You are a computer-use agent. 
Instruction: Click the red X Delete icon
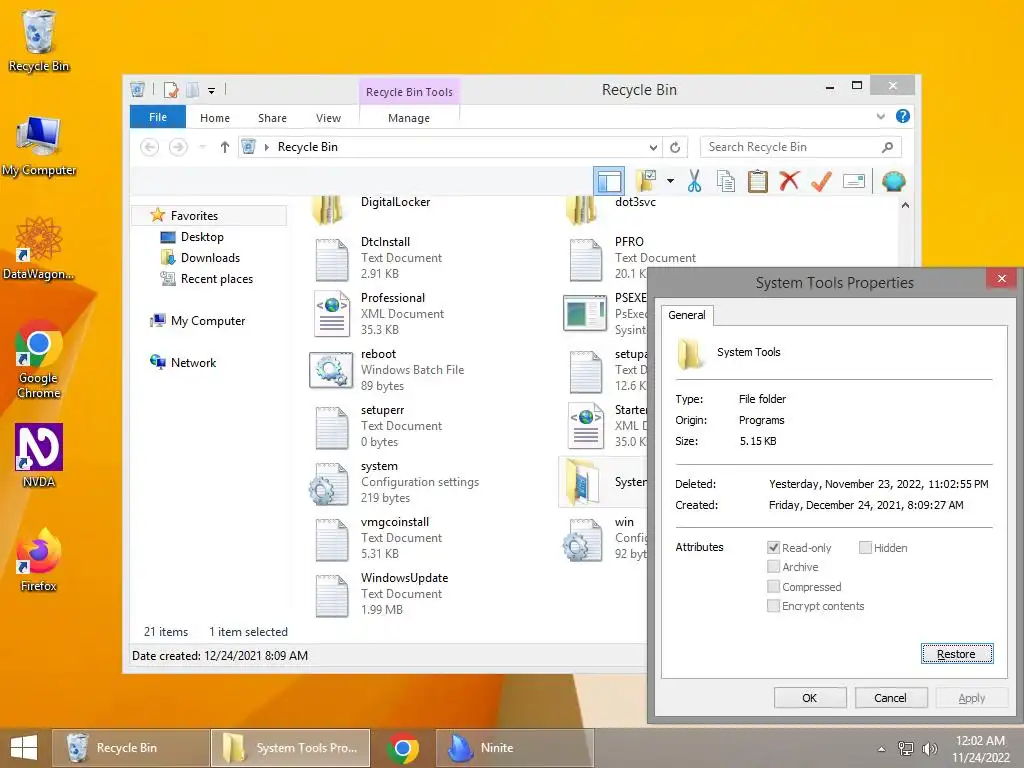789,181
